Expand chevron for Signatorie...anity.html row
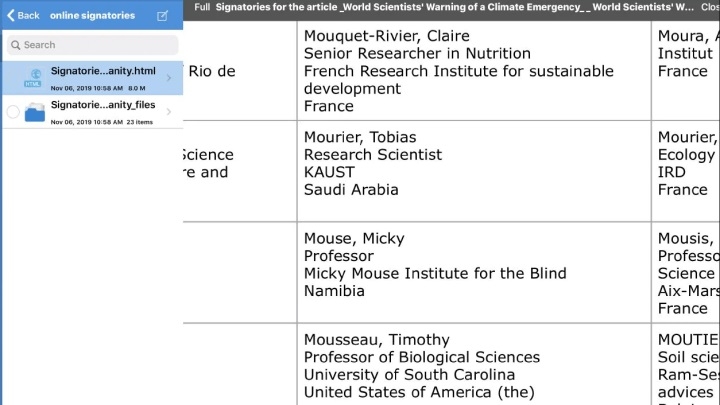The width and height of the screenshot is (720, 405). (x=169, y=78)
